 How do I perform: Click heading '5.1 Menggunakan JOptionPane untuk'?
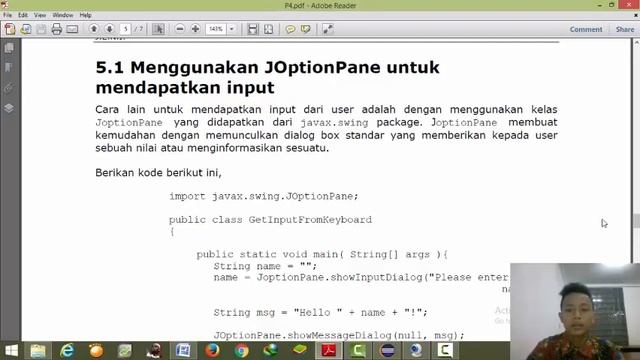pos(267,67)
